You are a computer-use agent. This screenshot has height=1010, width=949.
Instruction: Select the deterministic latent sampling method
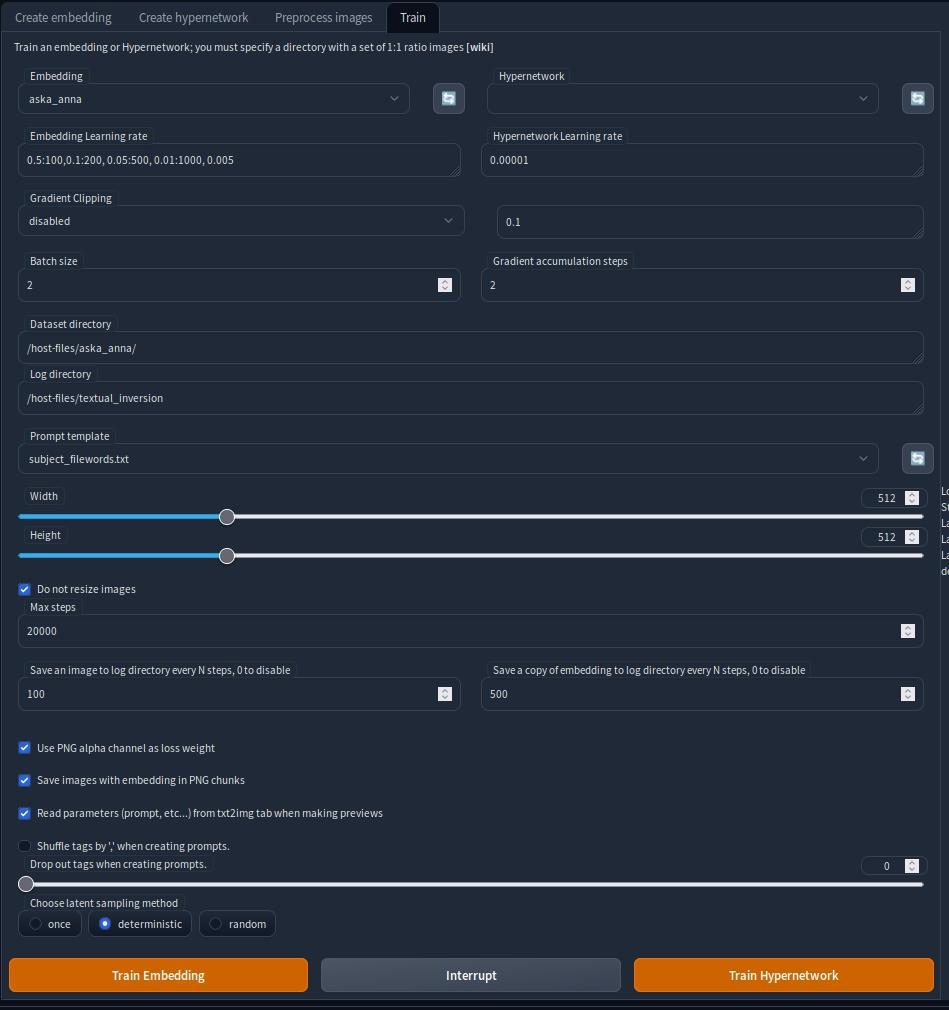140,924
